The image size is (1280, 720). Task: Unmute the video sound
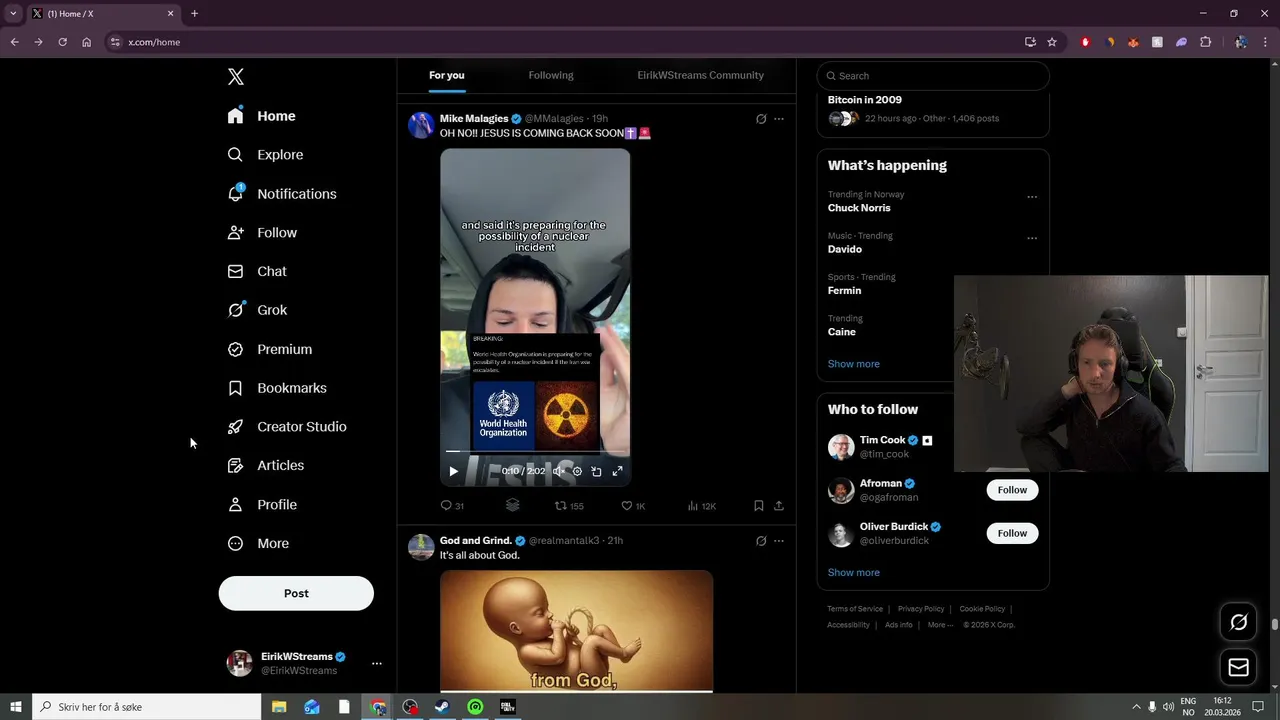pos(559,471)
